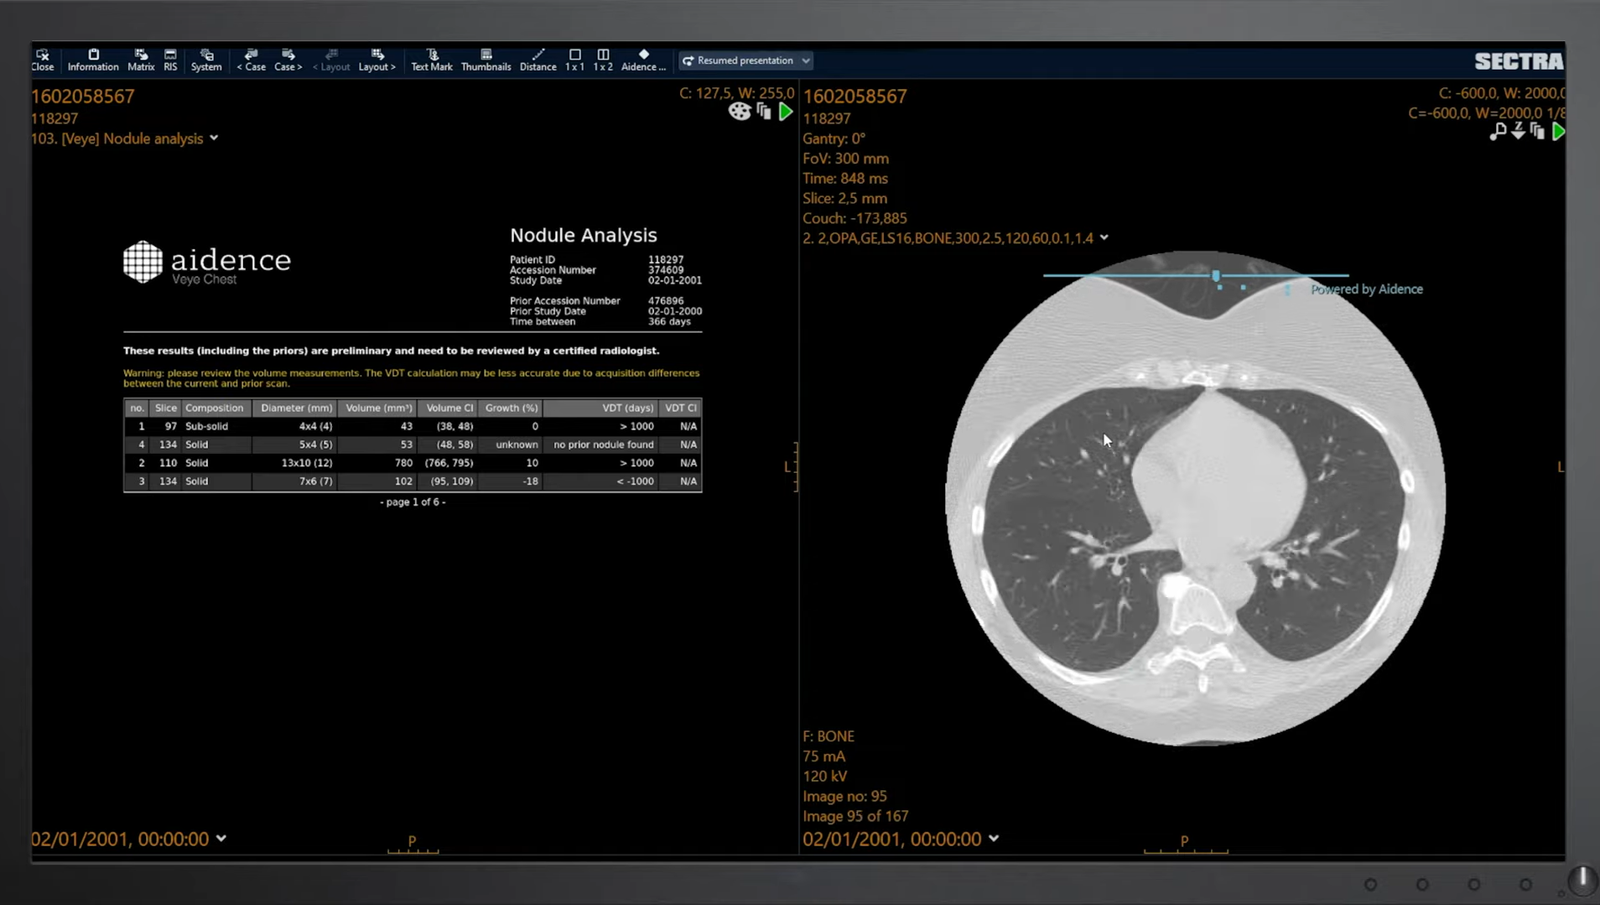Open the Information tool in the toolbar
This screenshot has height=905, width=1600.
(93, 60)
